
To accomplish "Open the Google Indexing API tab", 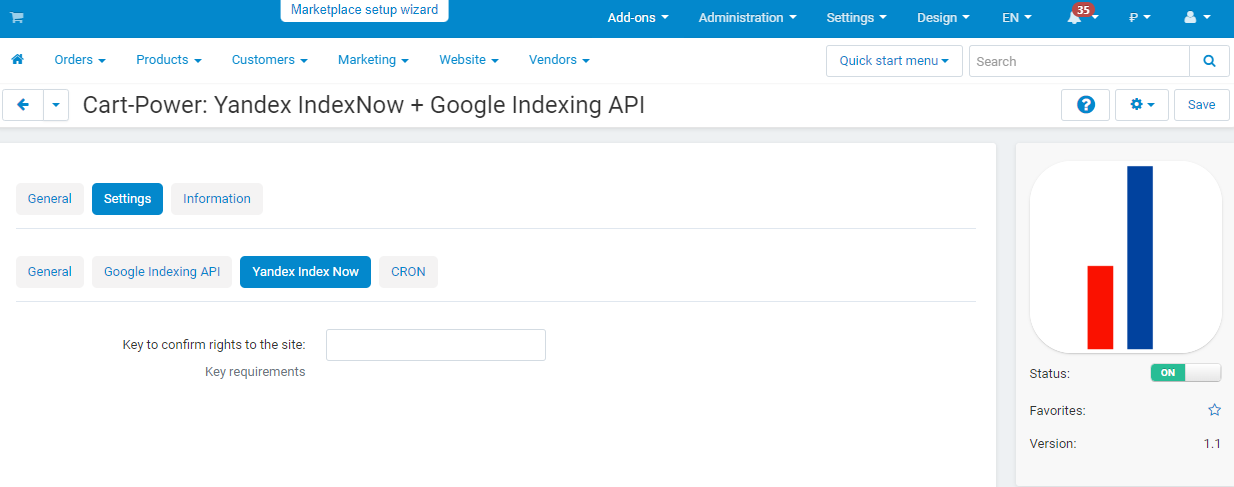I will tap(162, 272).
